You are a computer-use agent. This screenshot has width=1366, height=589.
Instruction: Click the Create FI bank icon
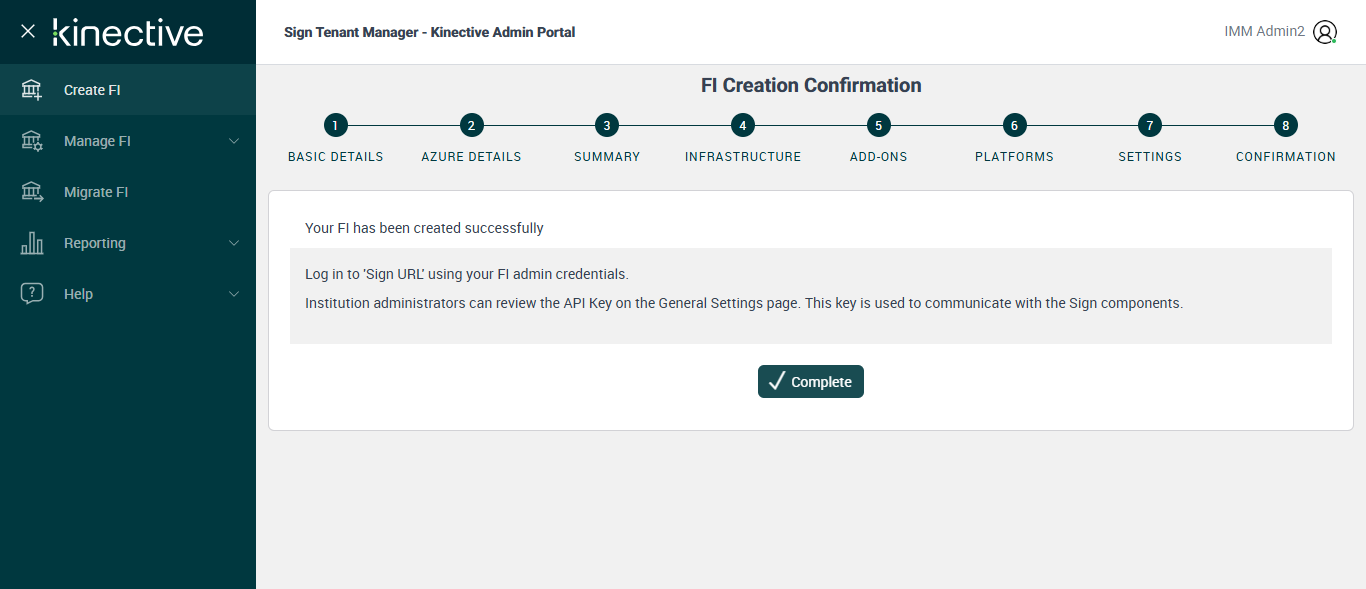[x=32, y=90]
